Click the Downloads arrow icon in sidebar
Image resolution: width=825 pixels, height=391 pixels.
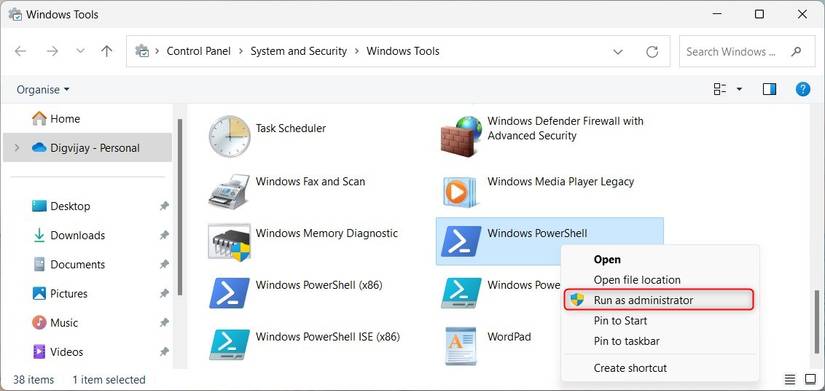[x=39, y=235]
